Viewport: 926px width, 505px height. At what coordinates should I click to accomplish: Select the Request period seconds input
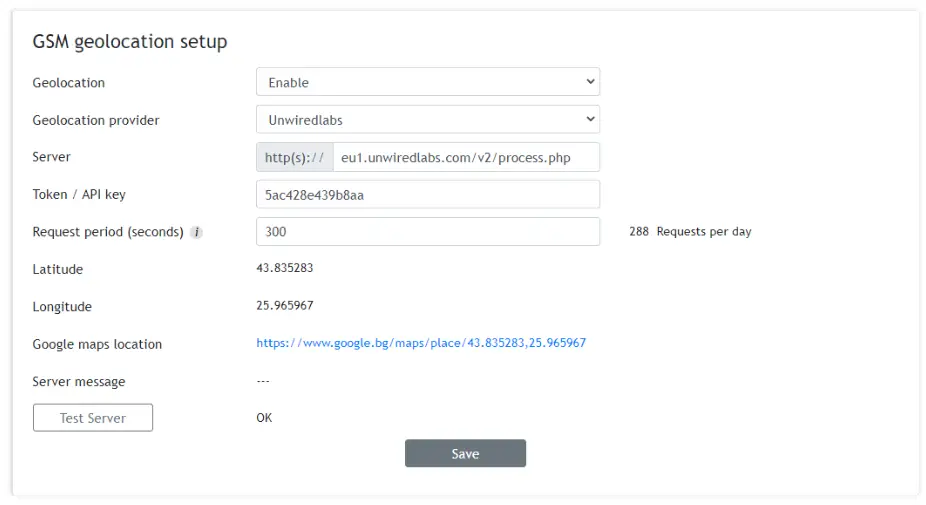pyautogui.click(x=427, y=232)
